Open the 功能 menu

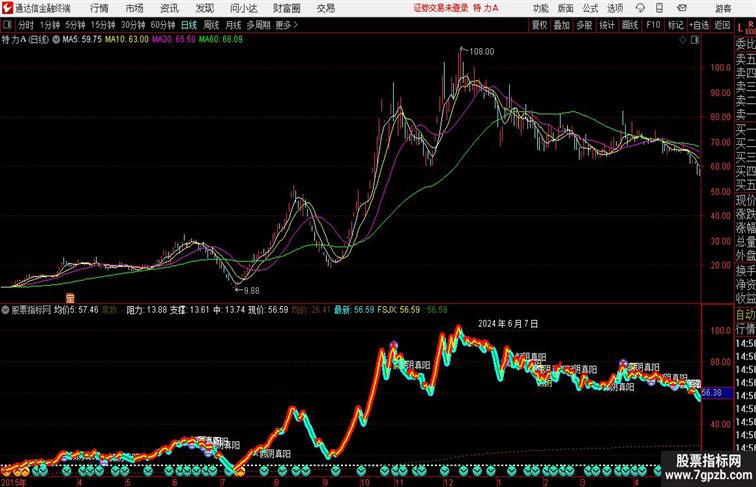click(x=540, y=8)
